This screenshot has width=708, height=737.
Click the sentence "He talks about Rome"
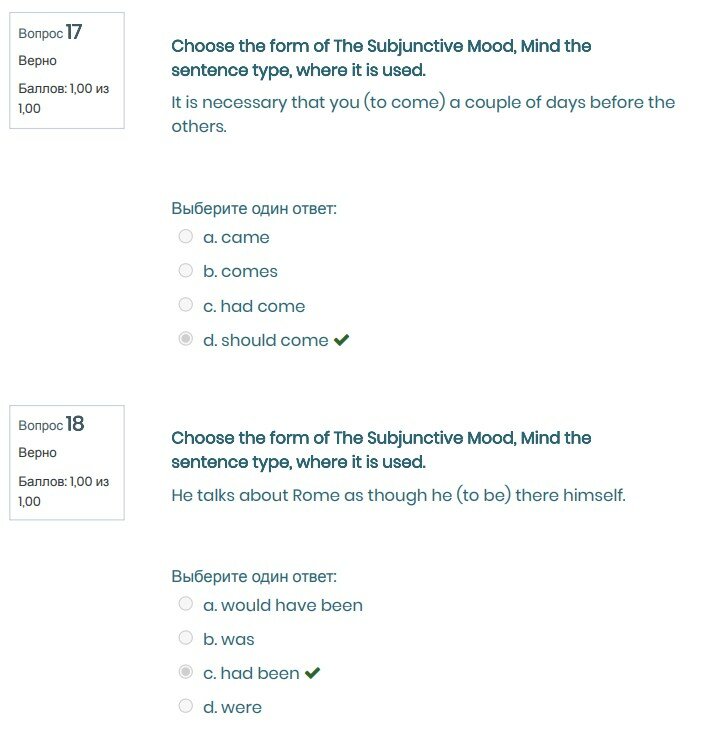[398, 495]
